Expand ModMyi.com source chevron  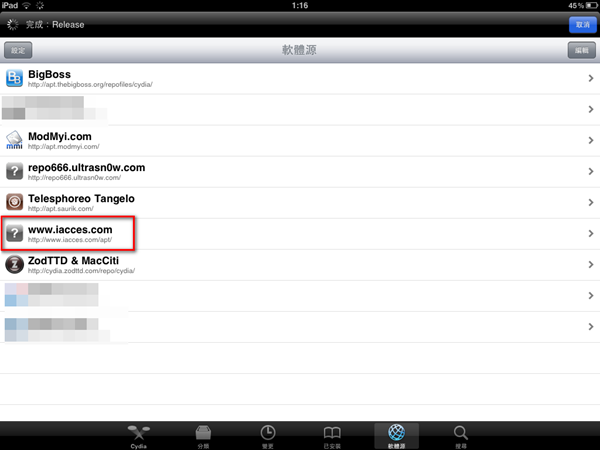[591, 140]
